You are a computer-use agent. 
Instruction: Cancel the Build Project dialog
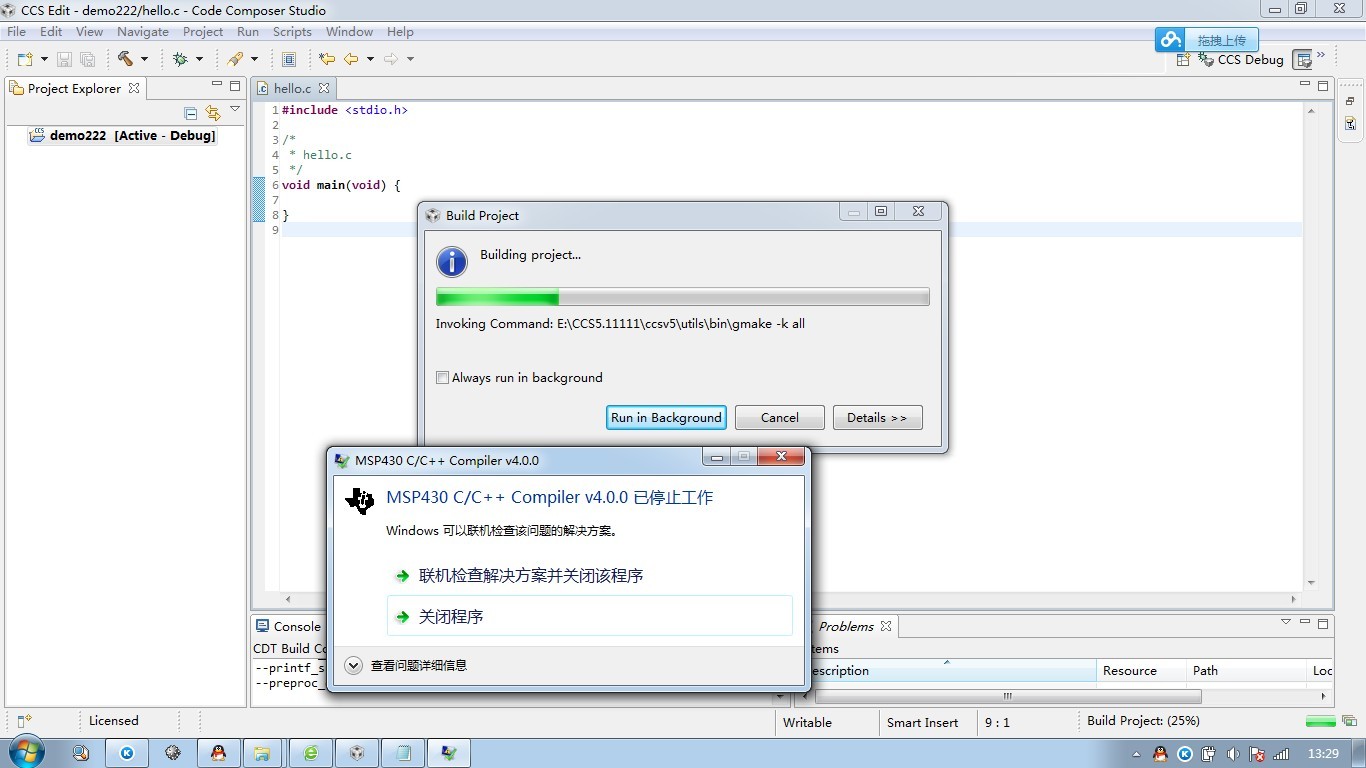tap(780, 418)
